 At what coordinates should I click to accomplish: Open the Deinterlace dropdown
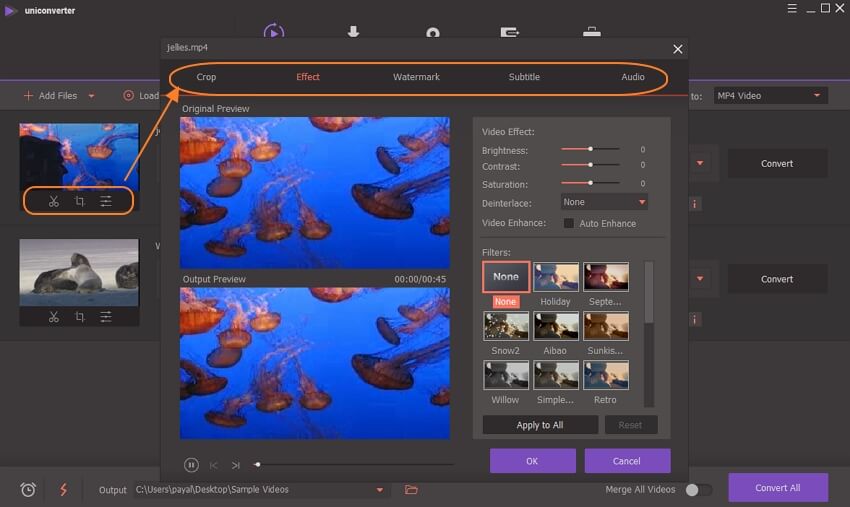coord(604,202)
